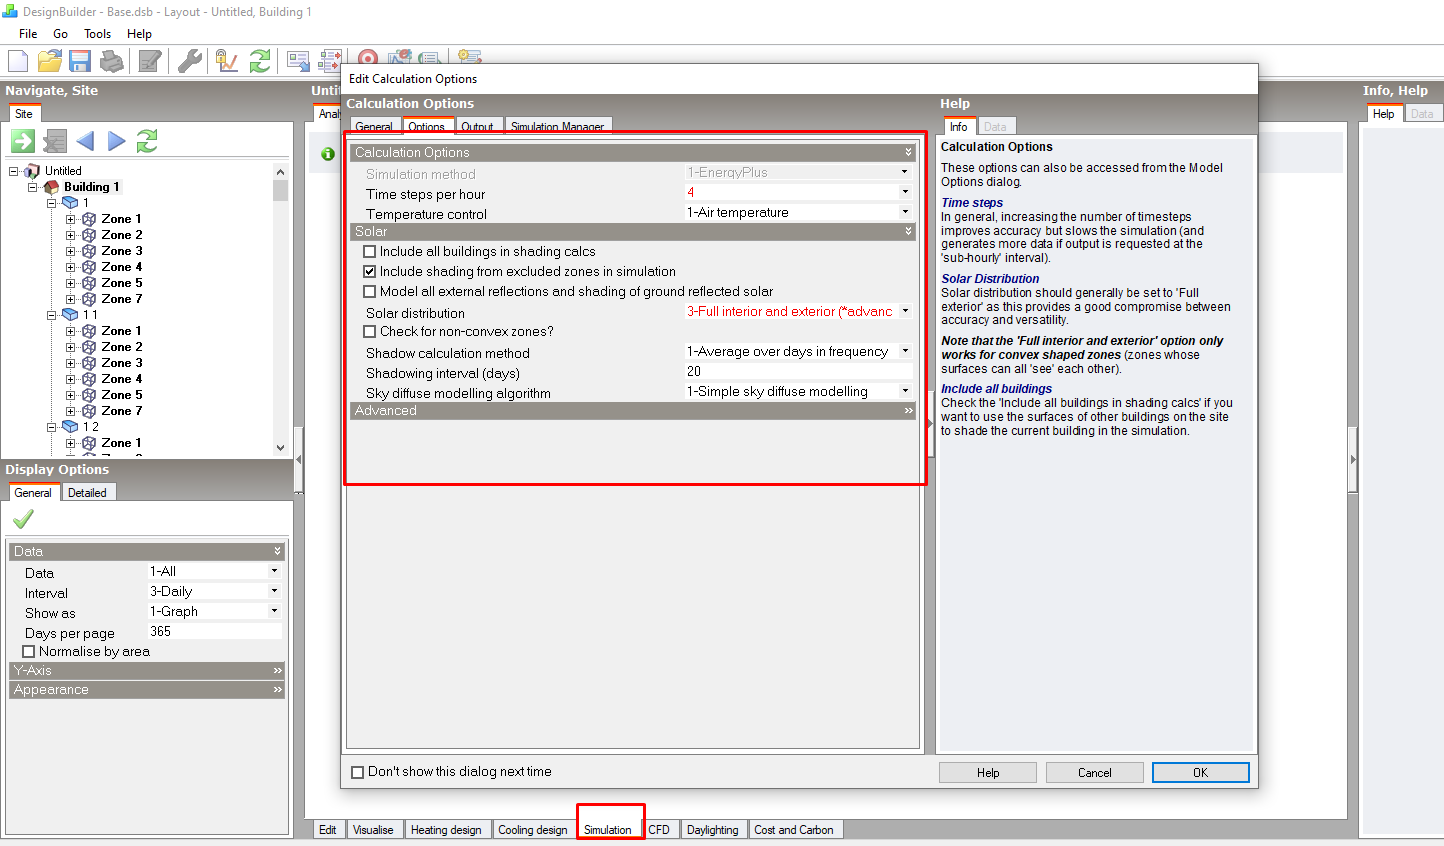Click the OK button

tap(1200, 773)
